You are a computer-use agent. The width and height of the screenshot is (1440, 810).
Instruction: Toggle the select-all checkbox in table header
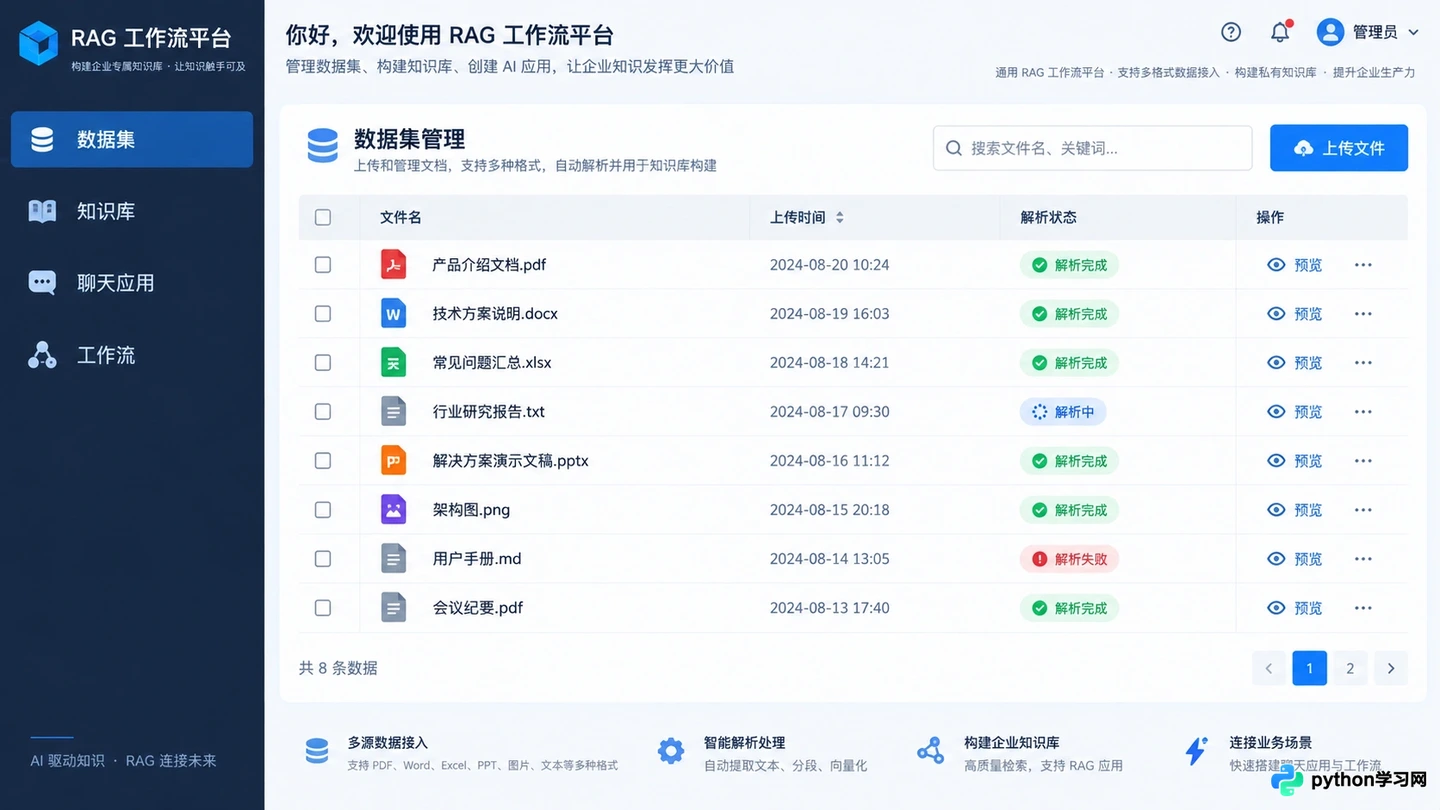[x=323, y=217]
